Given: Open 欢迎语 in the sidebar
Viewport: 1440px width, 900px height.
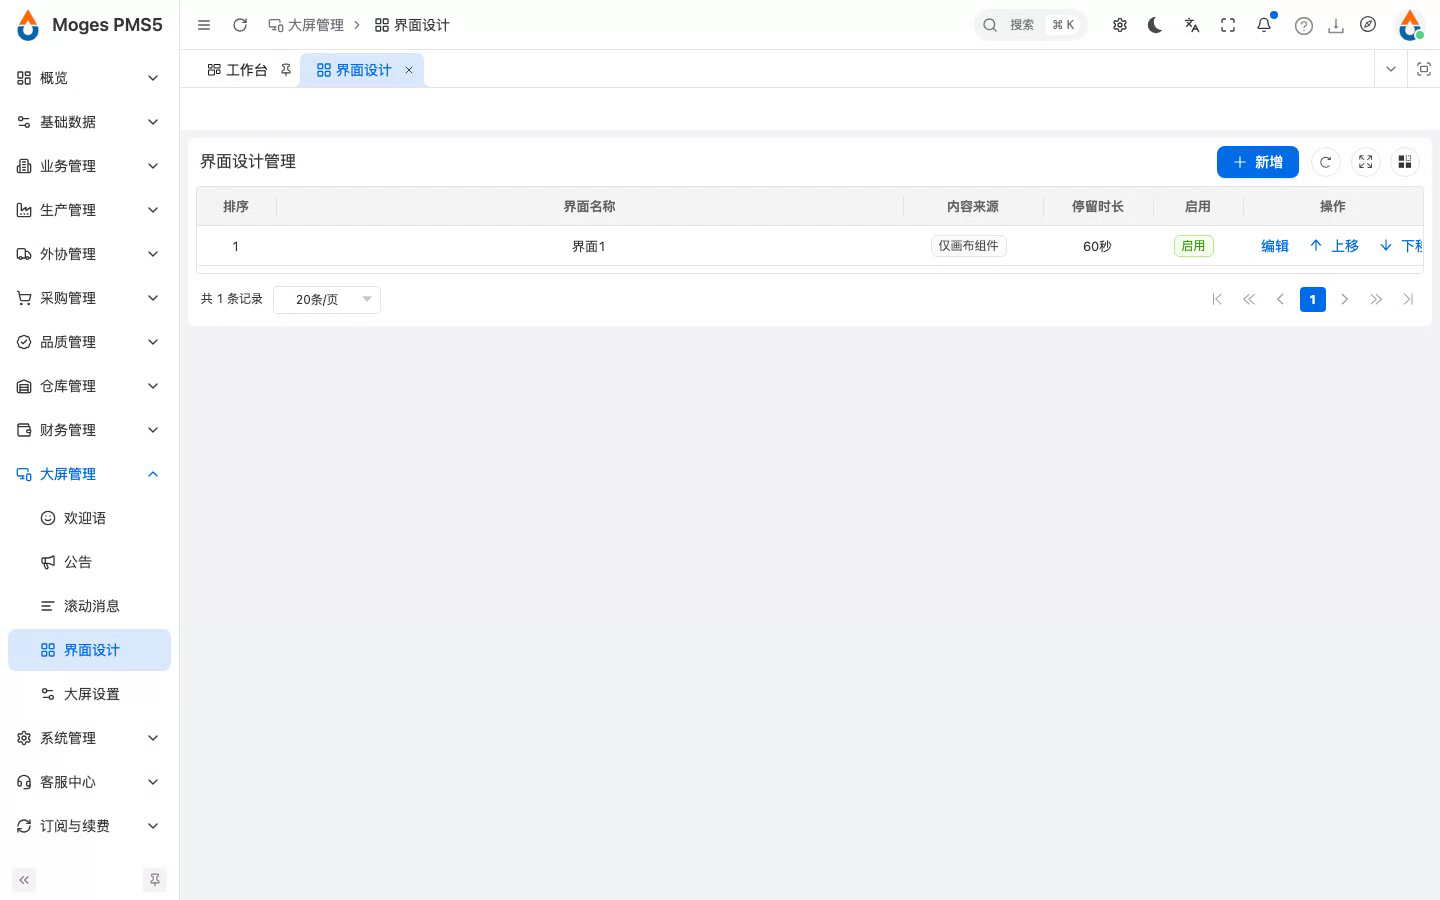Looking at the screenshot, I should [89, 518].
